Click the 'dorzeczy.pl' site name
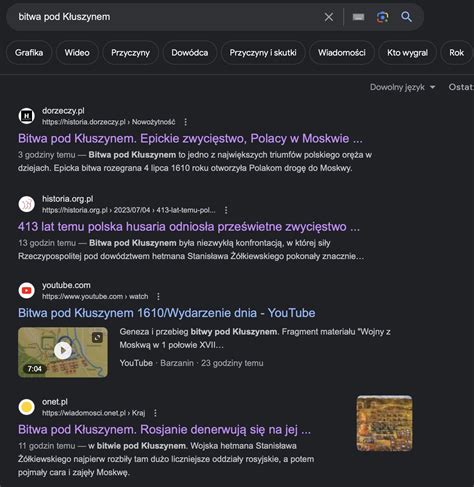Image resolution: width=474 pixels, height=487 pixels. coord(63,111)
